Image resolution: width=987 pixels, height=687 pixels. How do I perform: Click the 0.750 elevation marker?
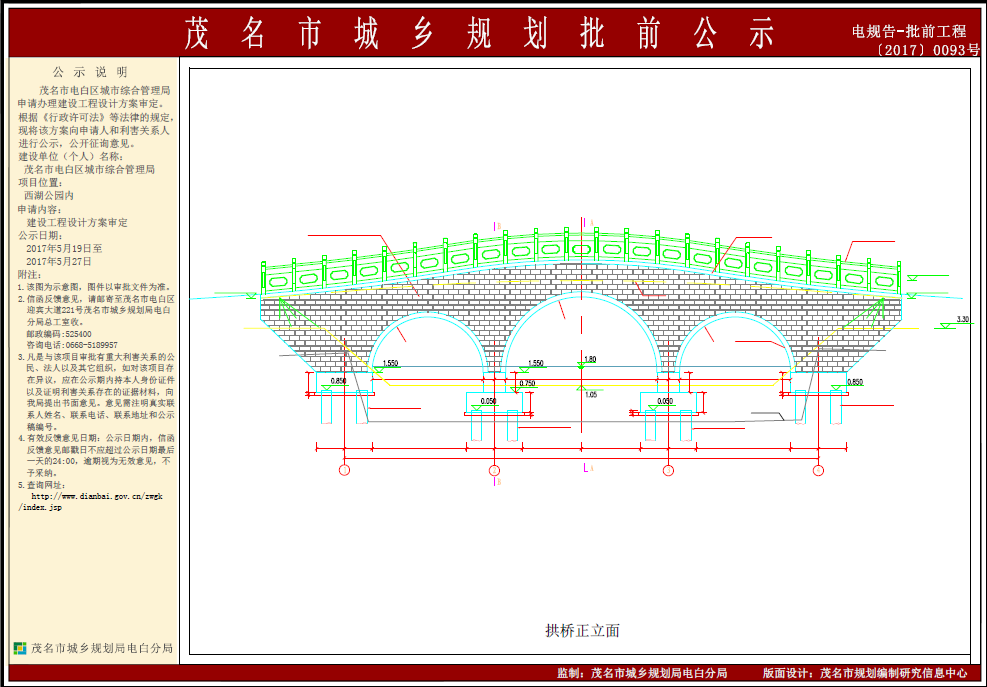(x=527, y=383)
